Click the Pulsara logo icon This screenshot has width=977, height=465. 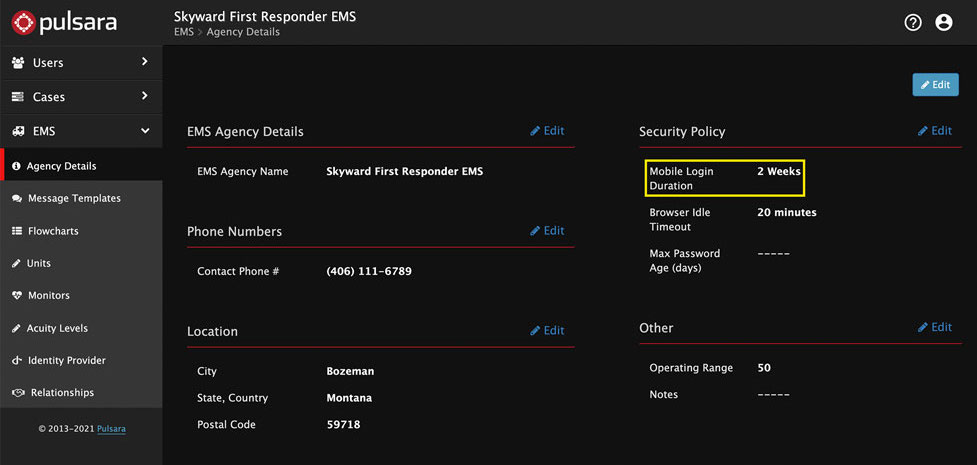22,22
